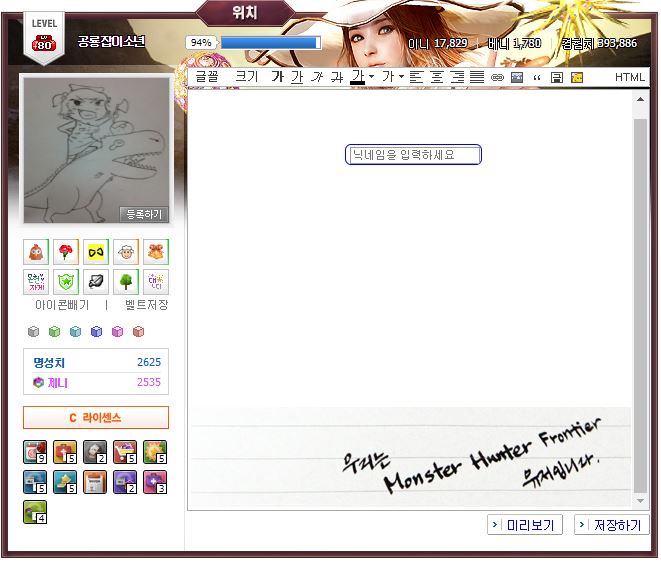Choose the gray cube color
Viewport: 661px width, 567px height.
pyautogui.click(x=33, y=332)
